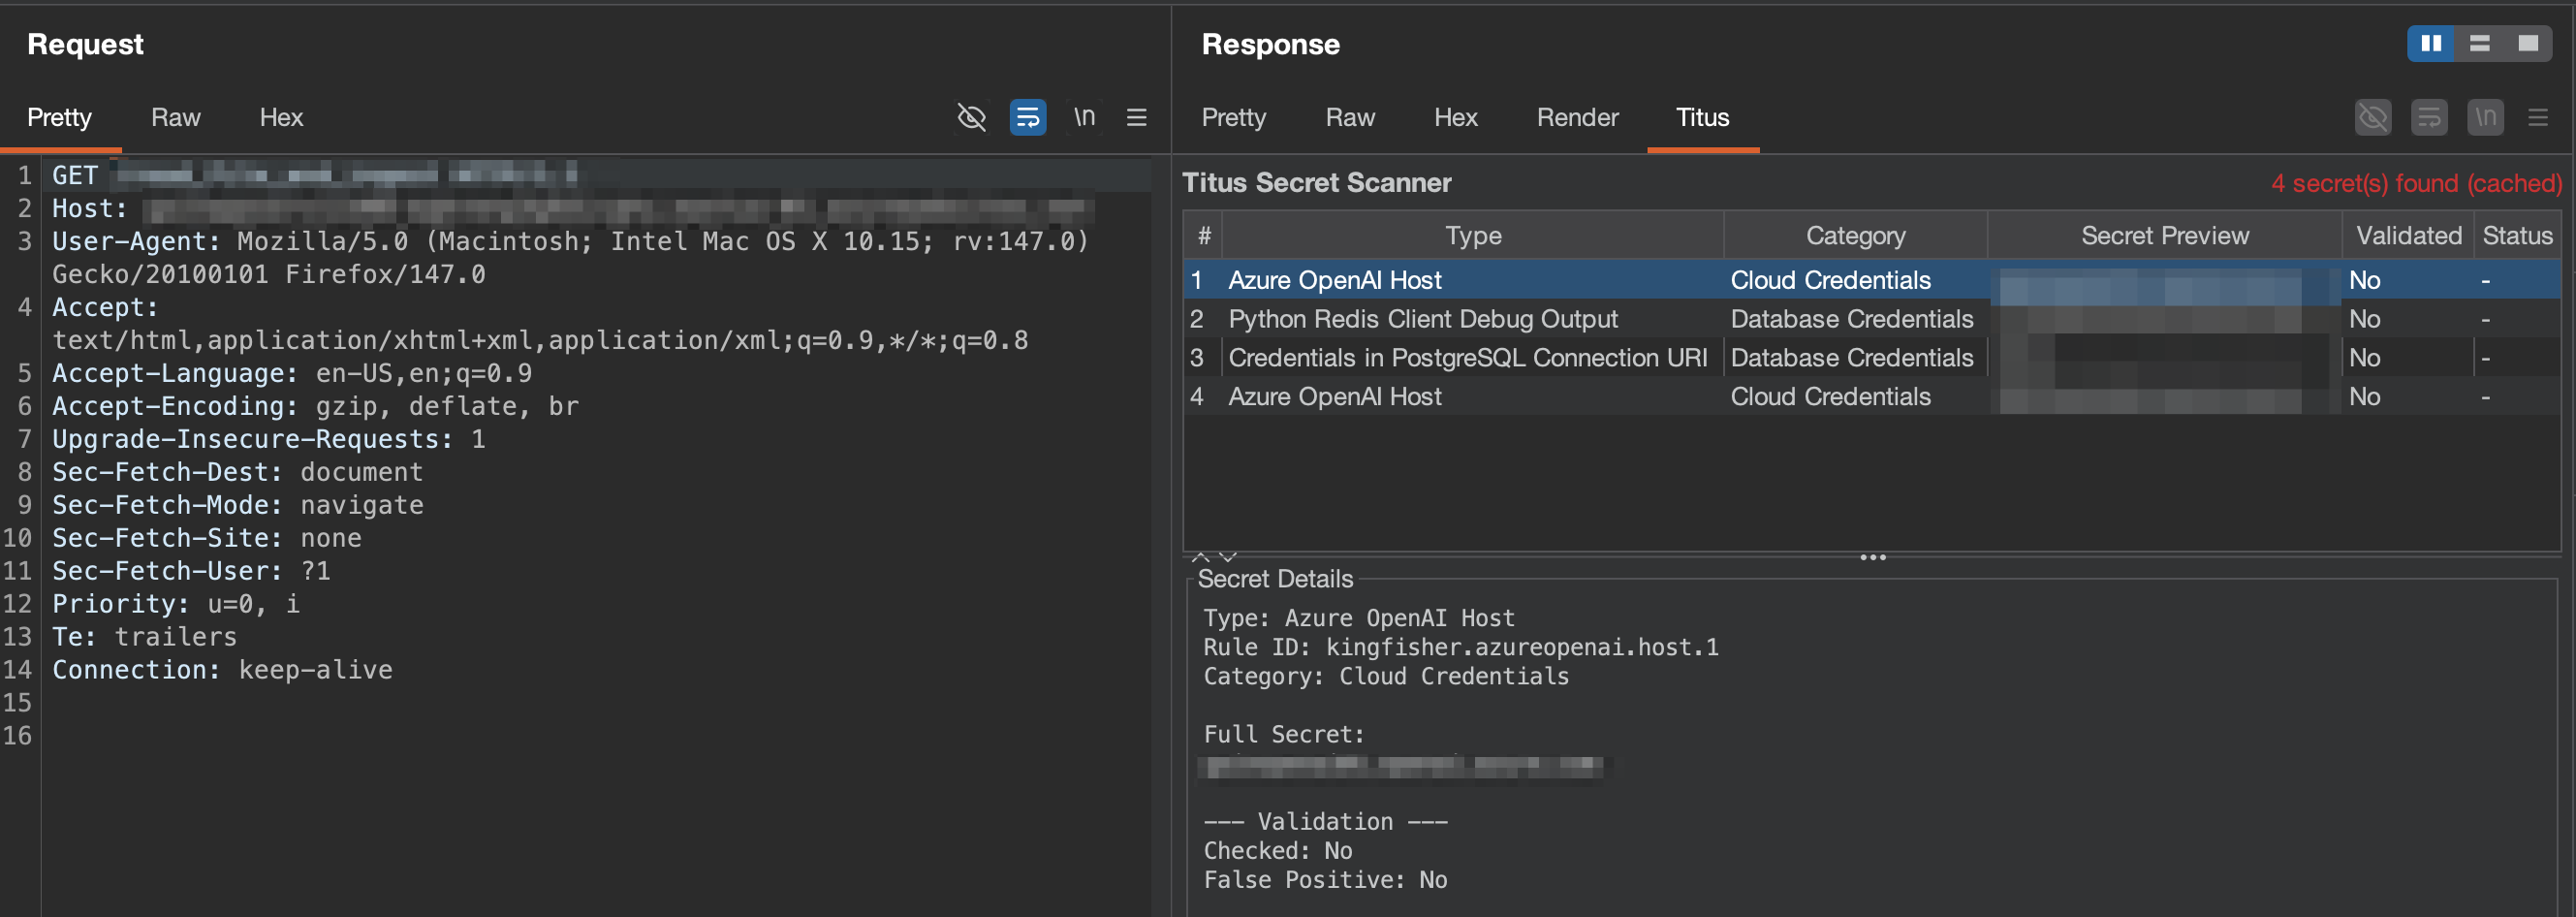Viewport: 2576px width, 917px height.
Task: Open the Response pane hamburger menu icon
Action: 2538,117
